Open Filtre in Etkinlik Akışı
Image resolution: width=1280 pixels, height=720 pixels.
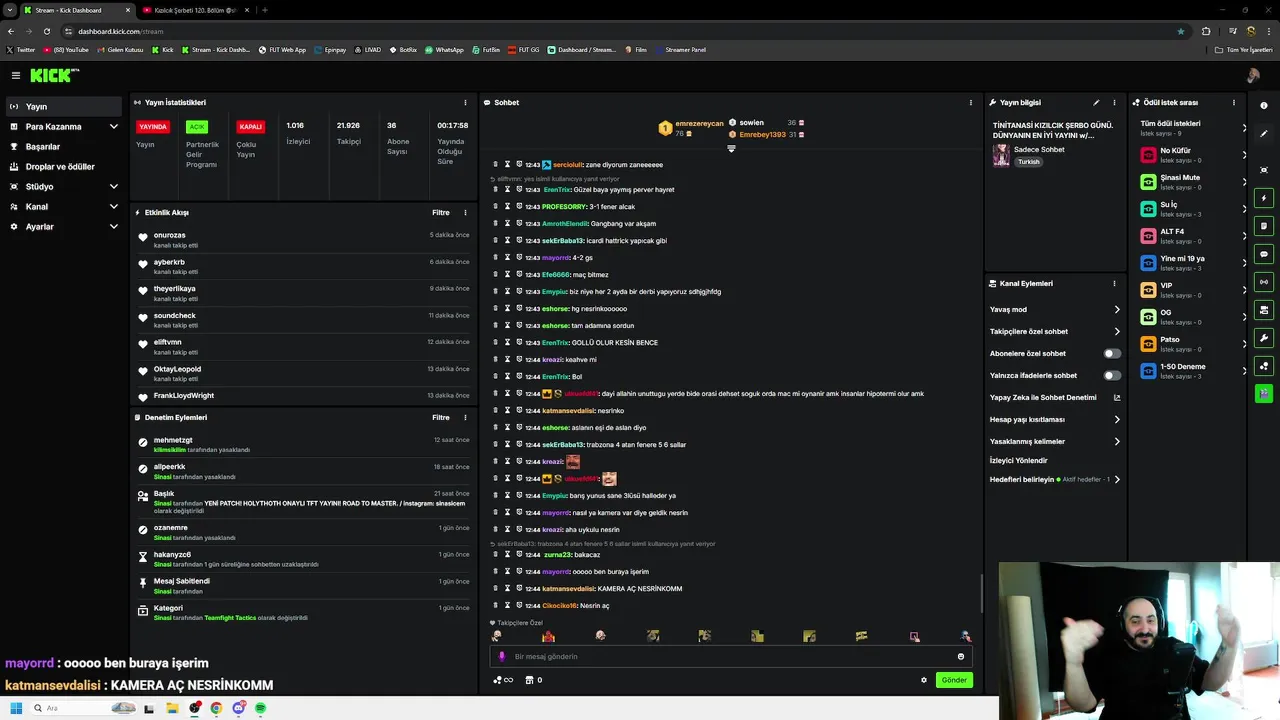[440, 212]
